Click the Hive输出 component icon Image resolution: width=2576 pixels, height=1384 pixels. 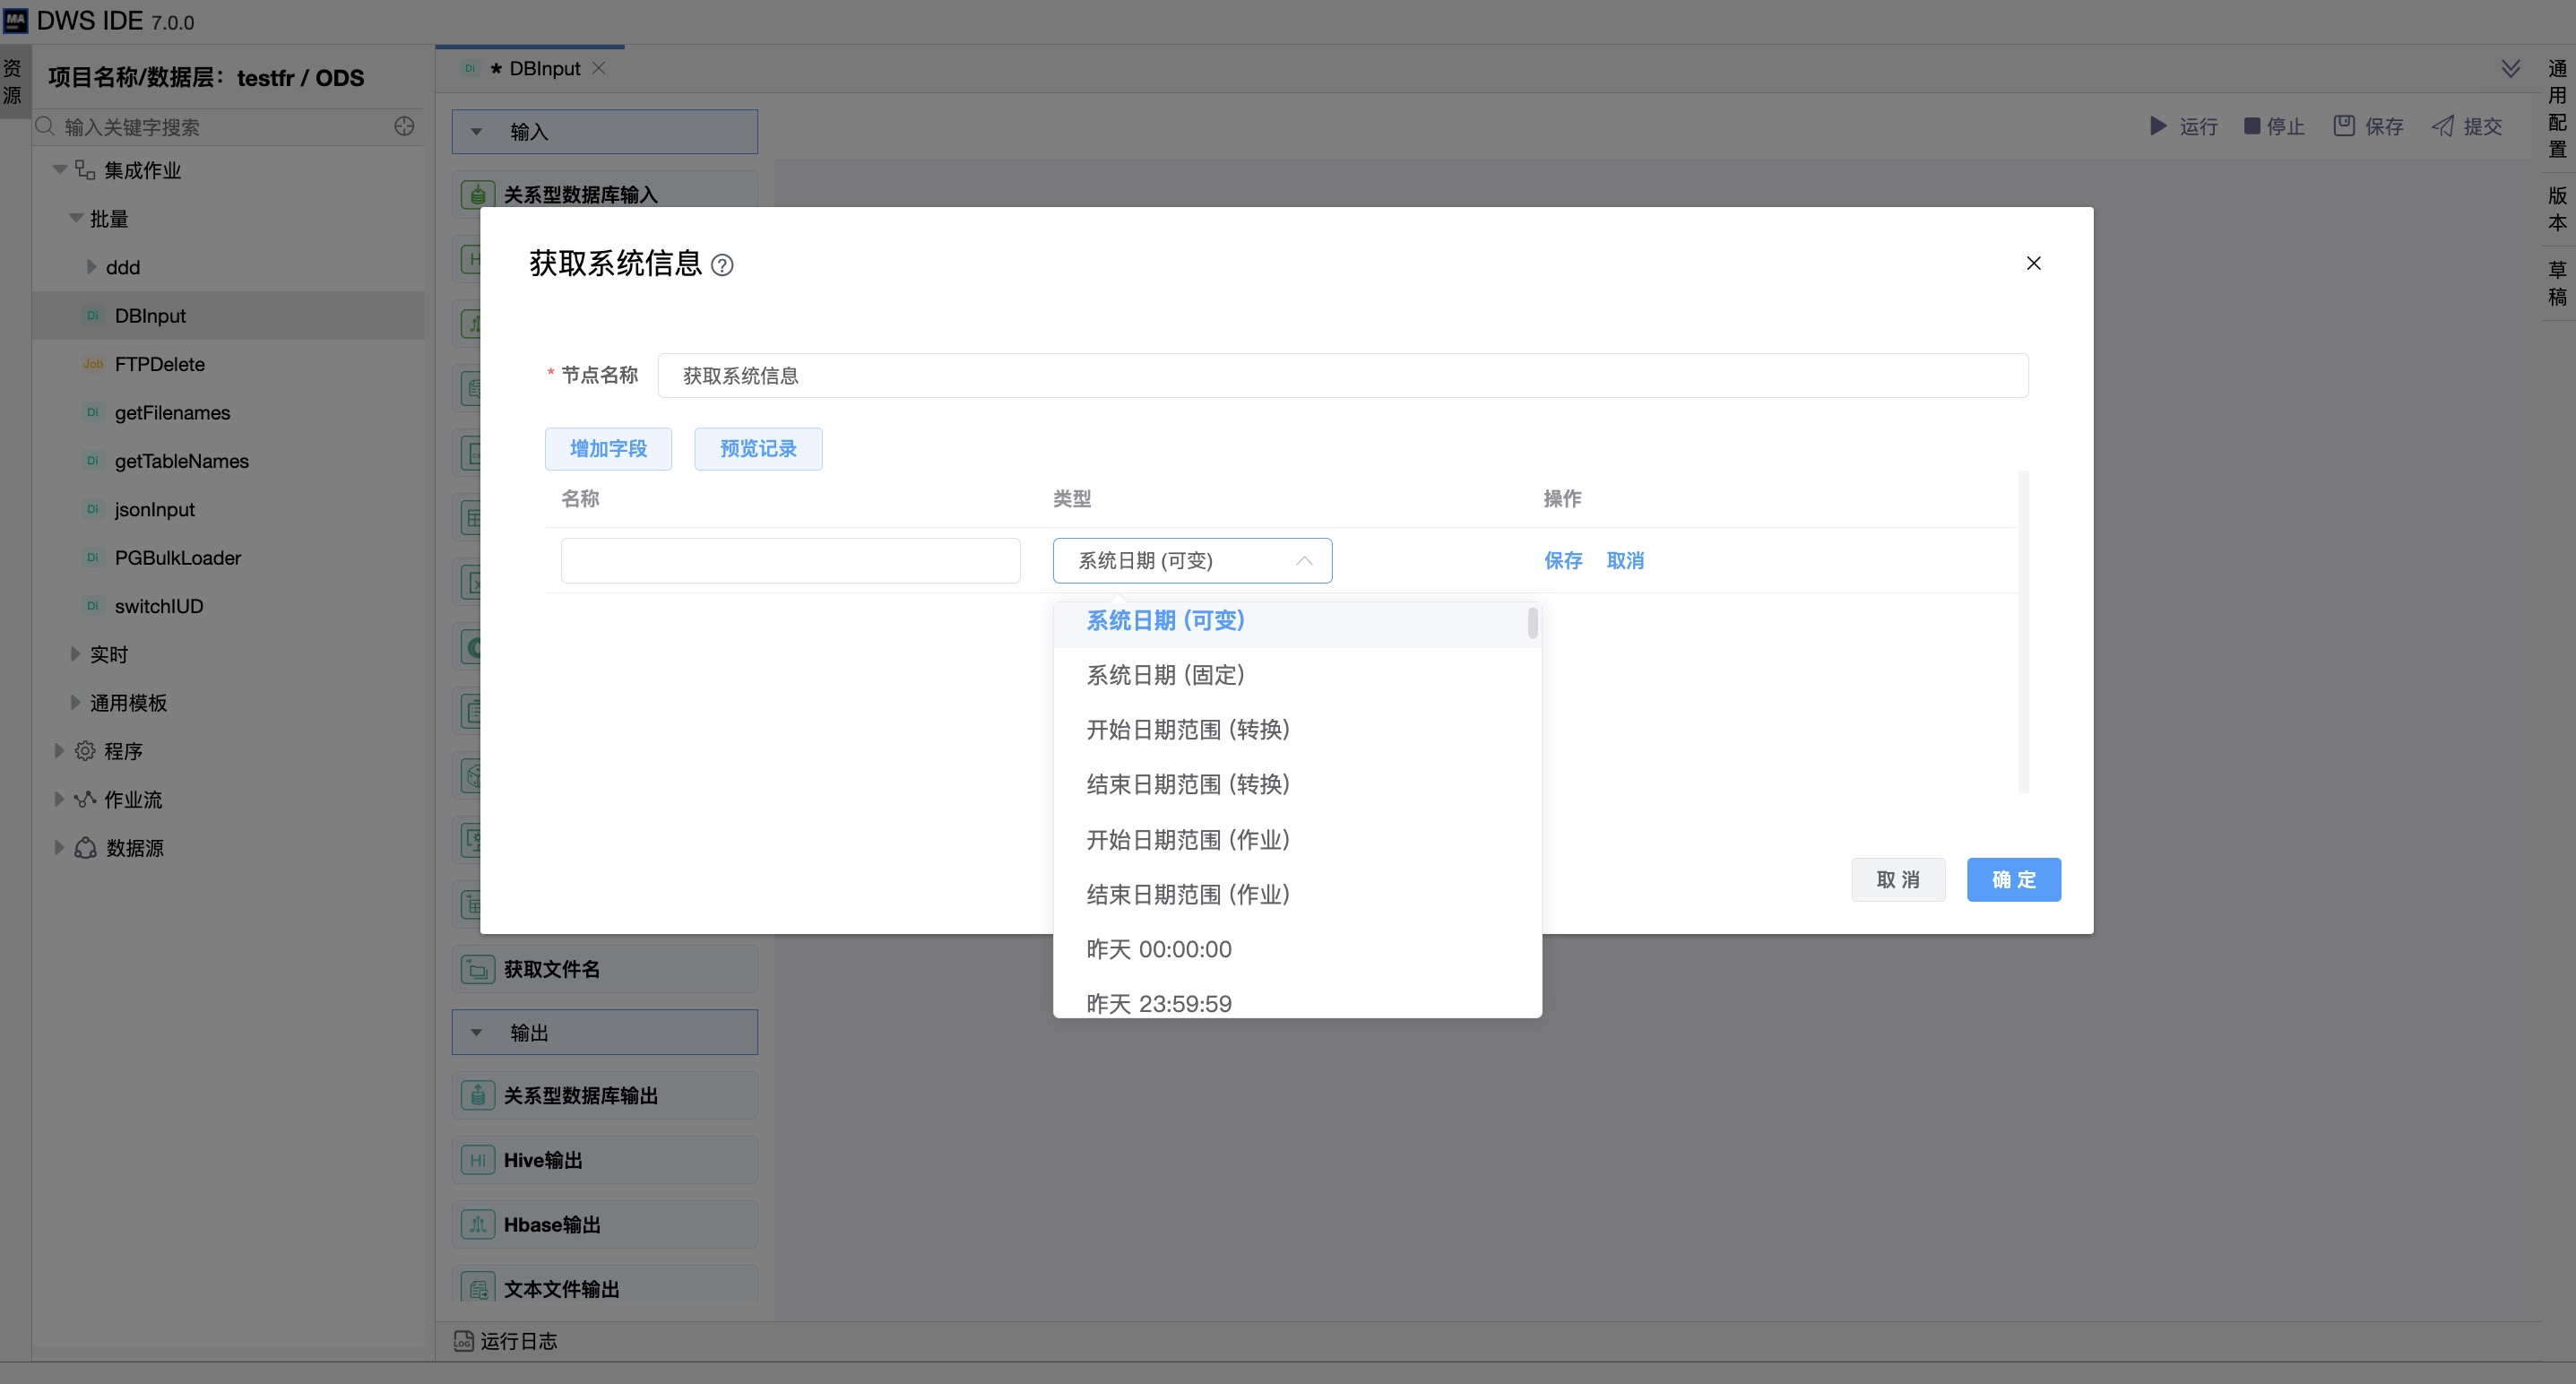point(477,1160)
